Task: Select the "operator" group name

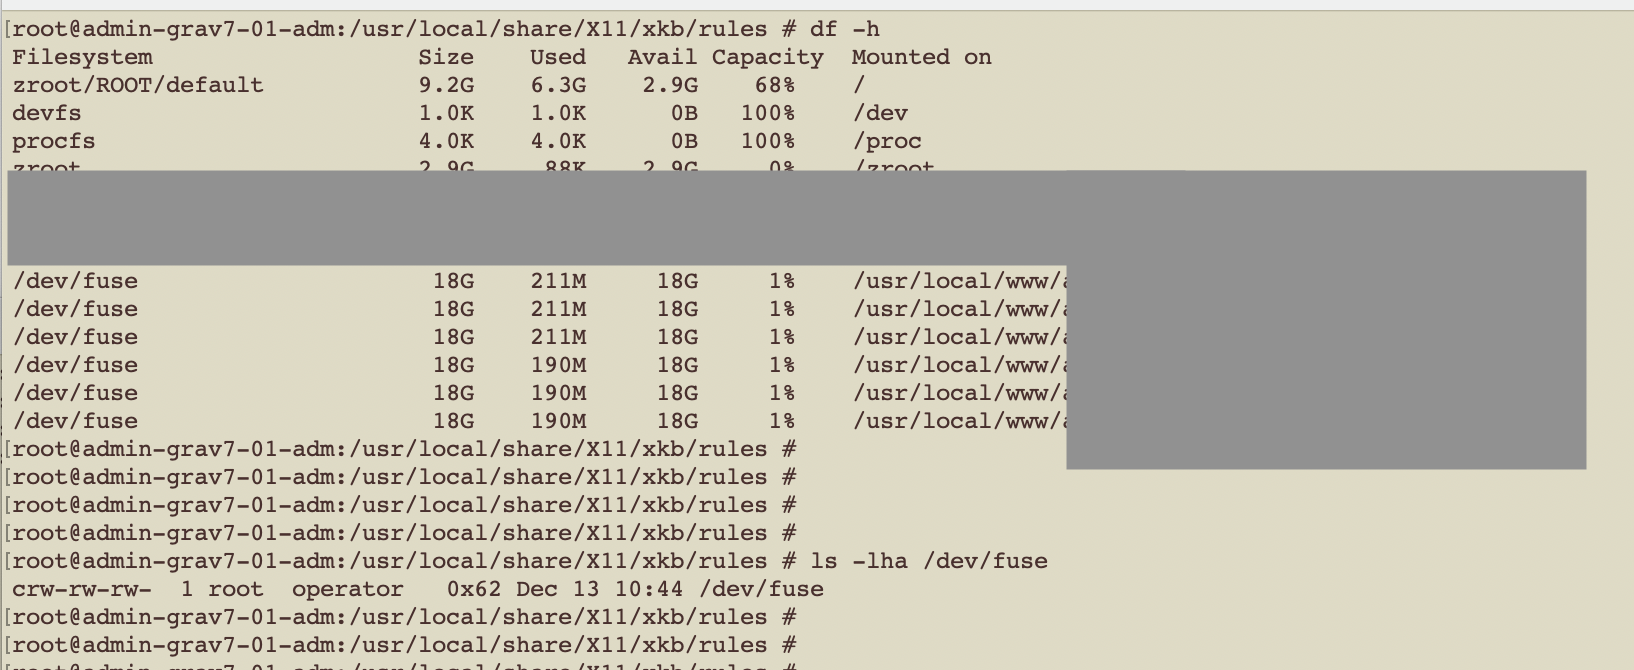Action: tap(348, 589)
